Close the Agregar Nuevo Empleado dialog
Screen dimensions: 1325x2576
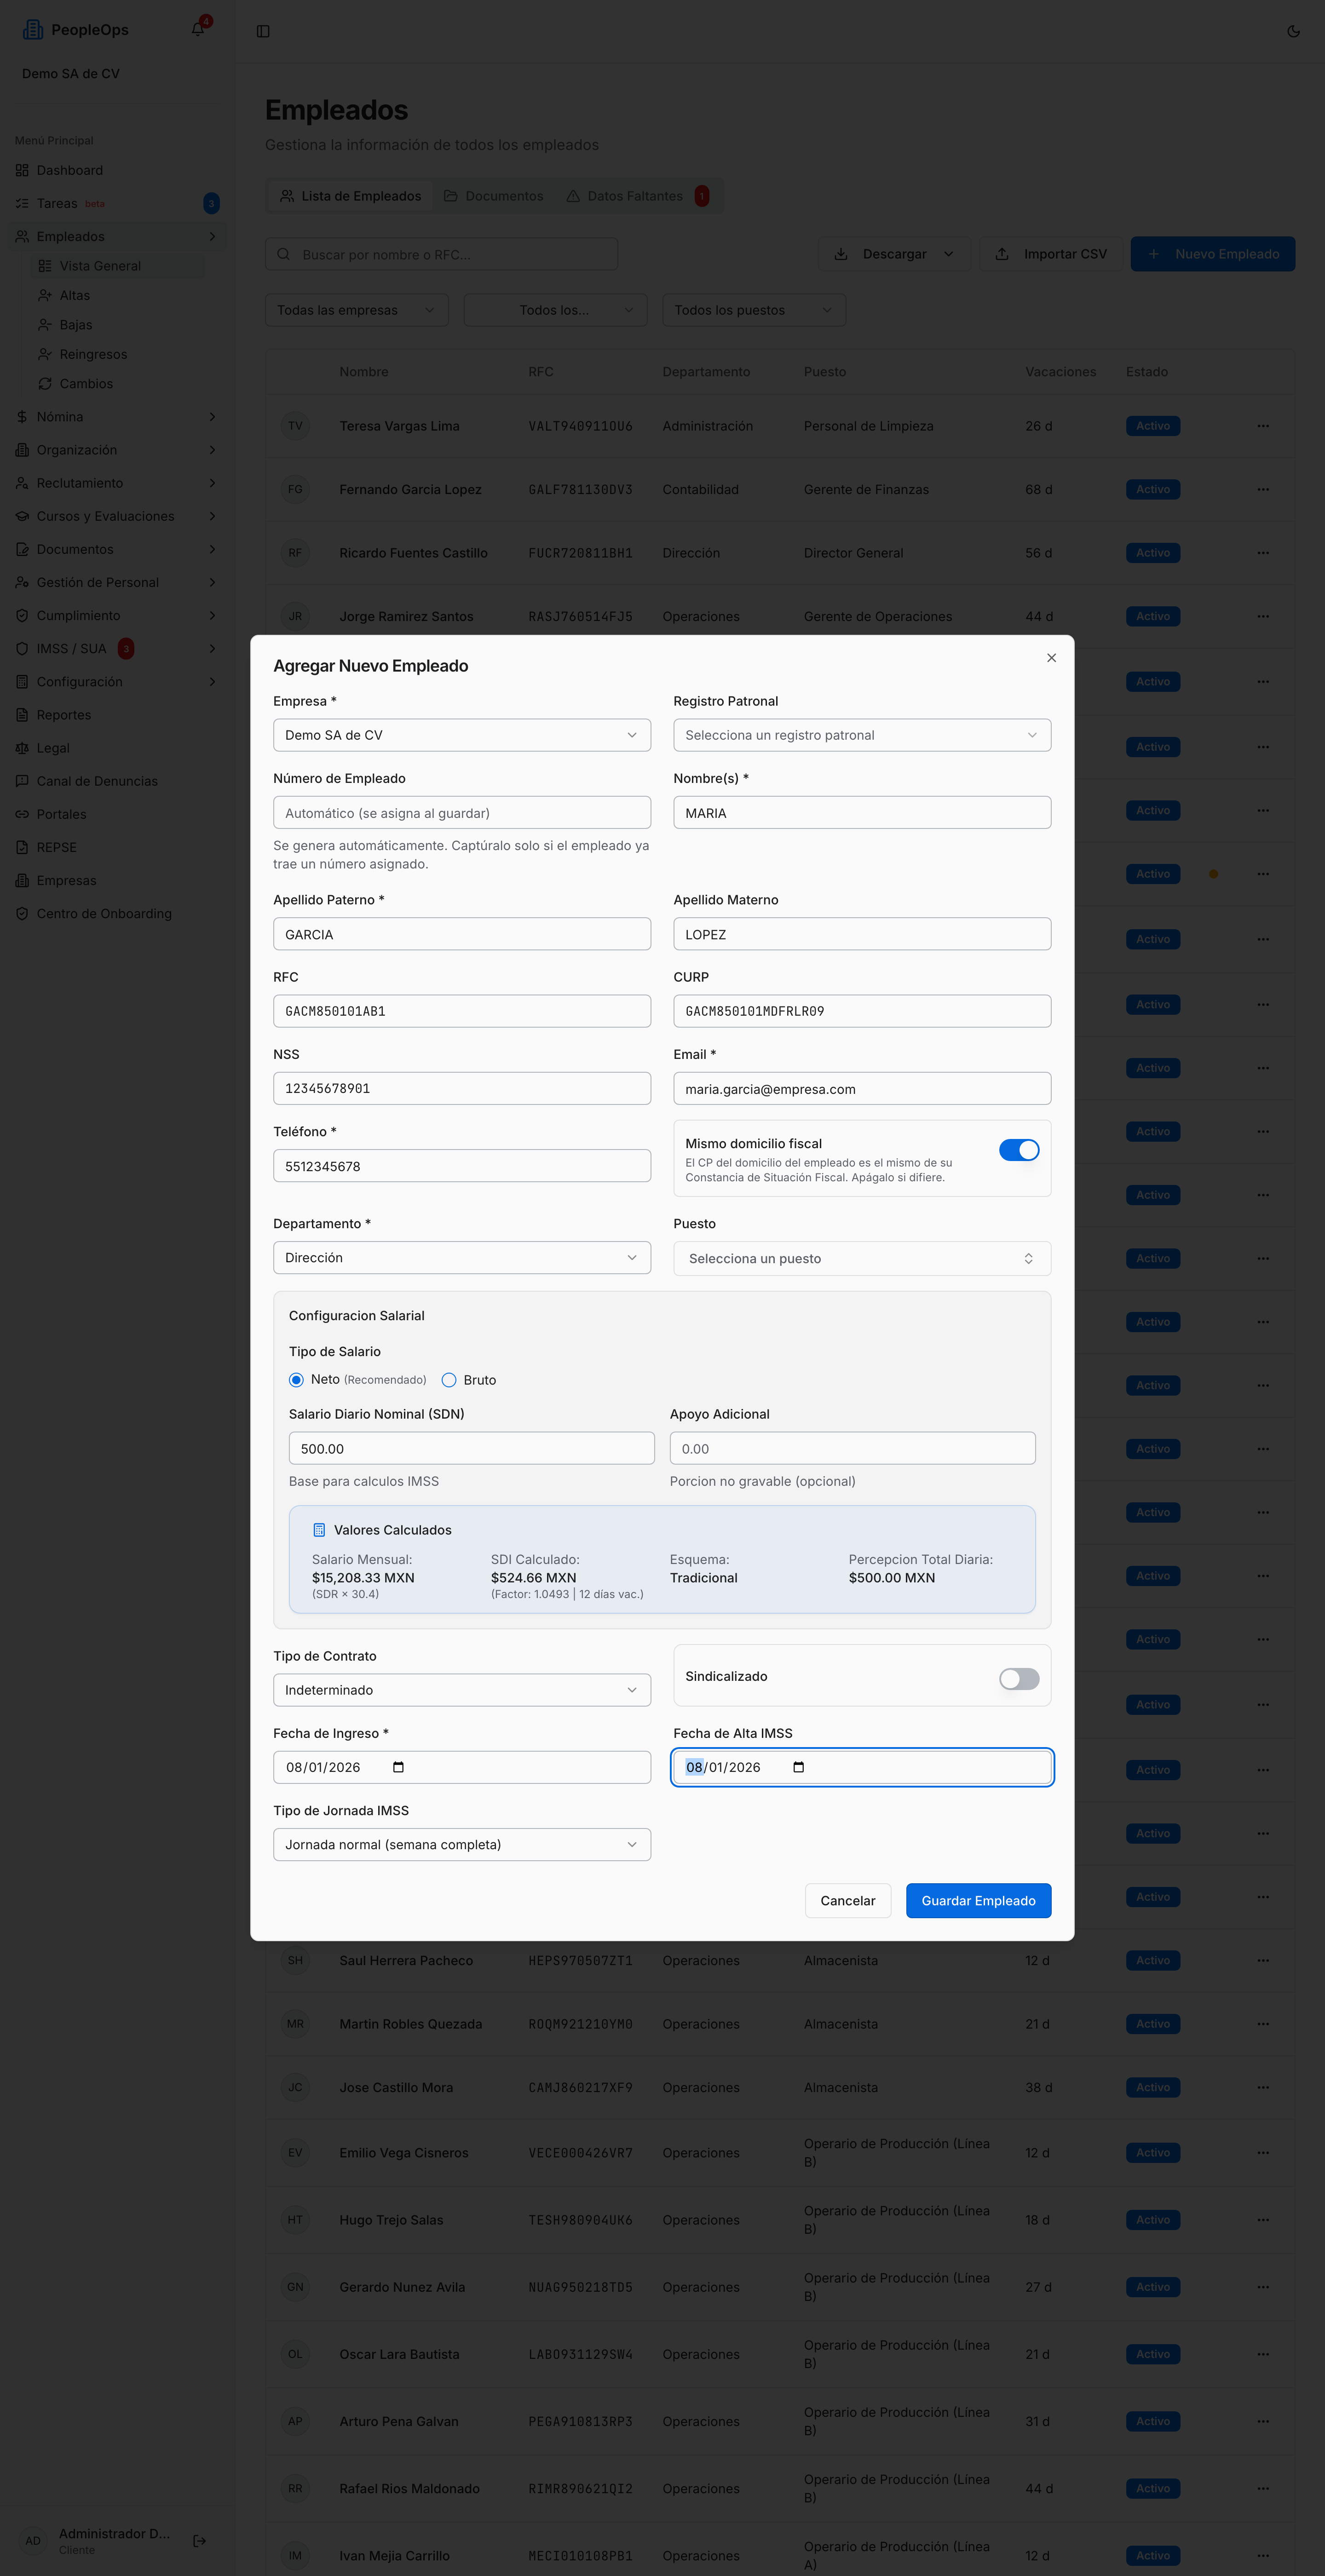tap(1051, 657)
